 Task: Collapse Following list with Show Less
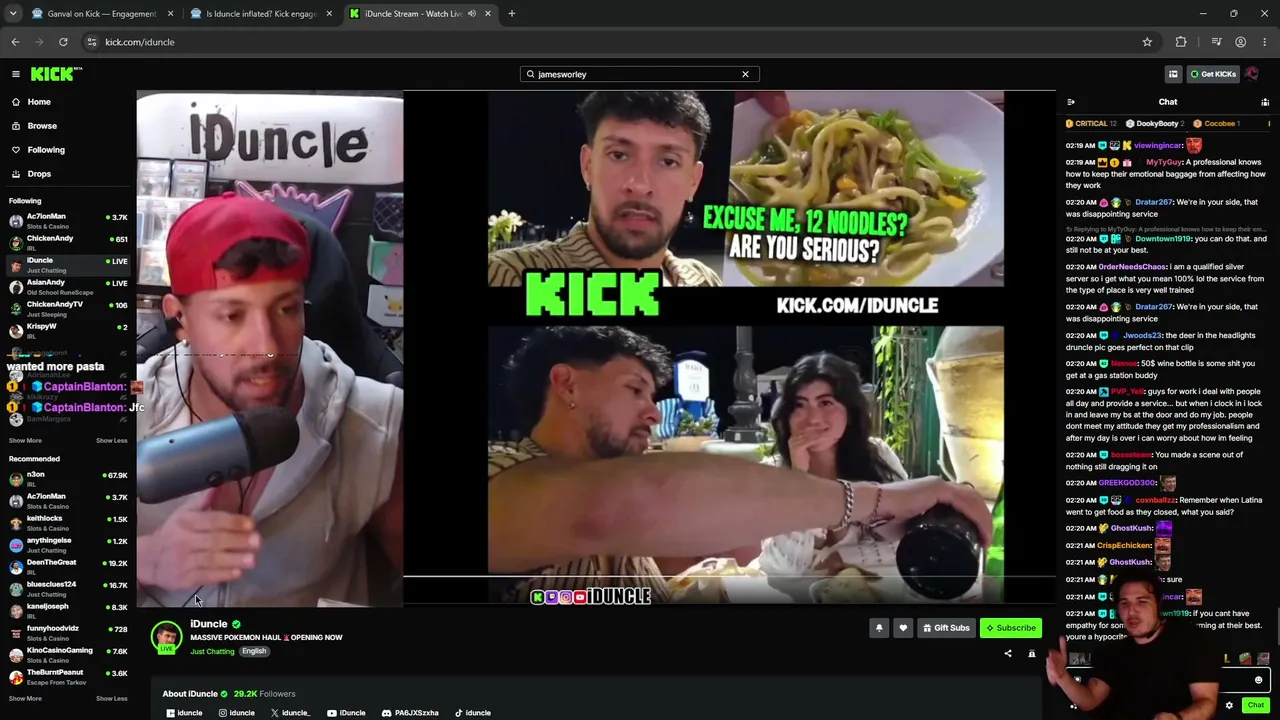pos(111,440)
